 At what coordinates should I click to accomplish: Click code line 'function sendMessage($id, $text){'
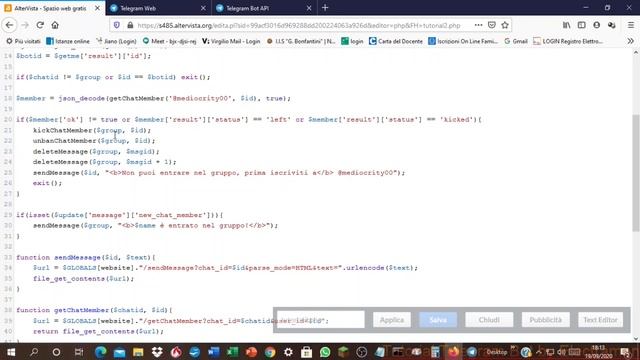point(86,258)
